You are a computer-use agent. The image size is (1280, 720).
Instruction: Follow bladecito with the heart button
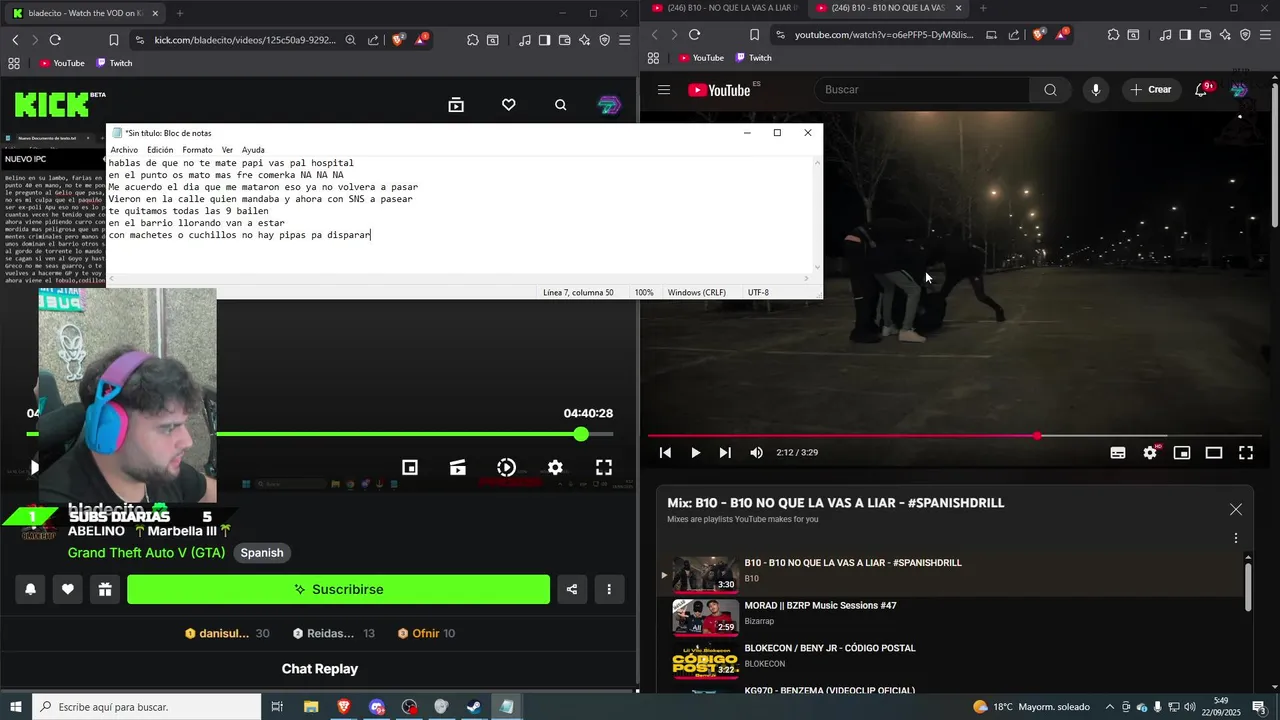pos(67,589)
